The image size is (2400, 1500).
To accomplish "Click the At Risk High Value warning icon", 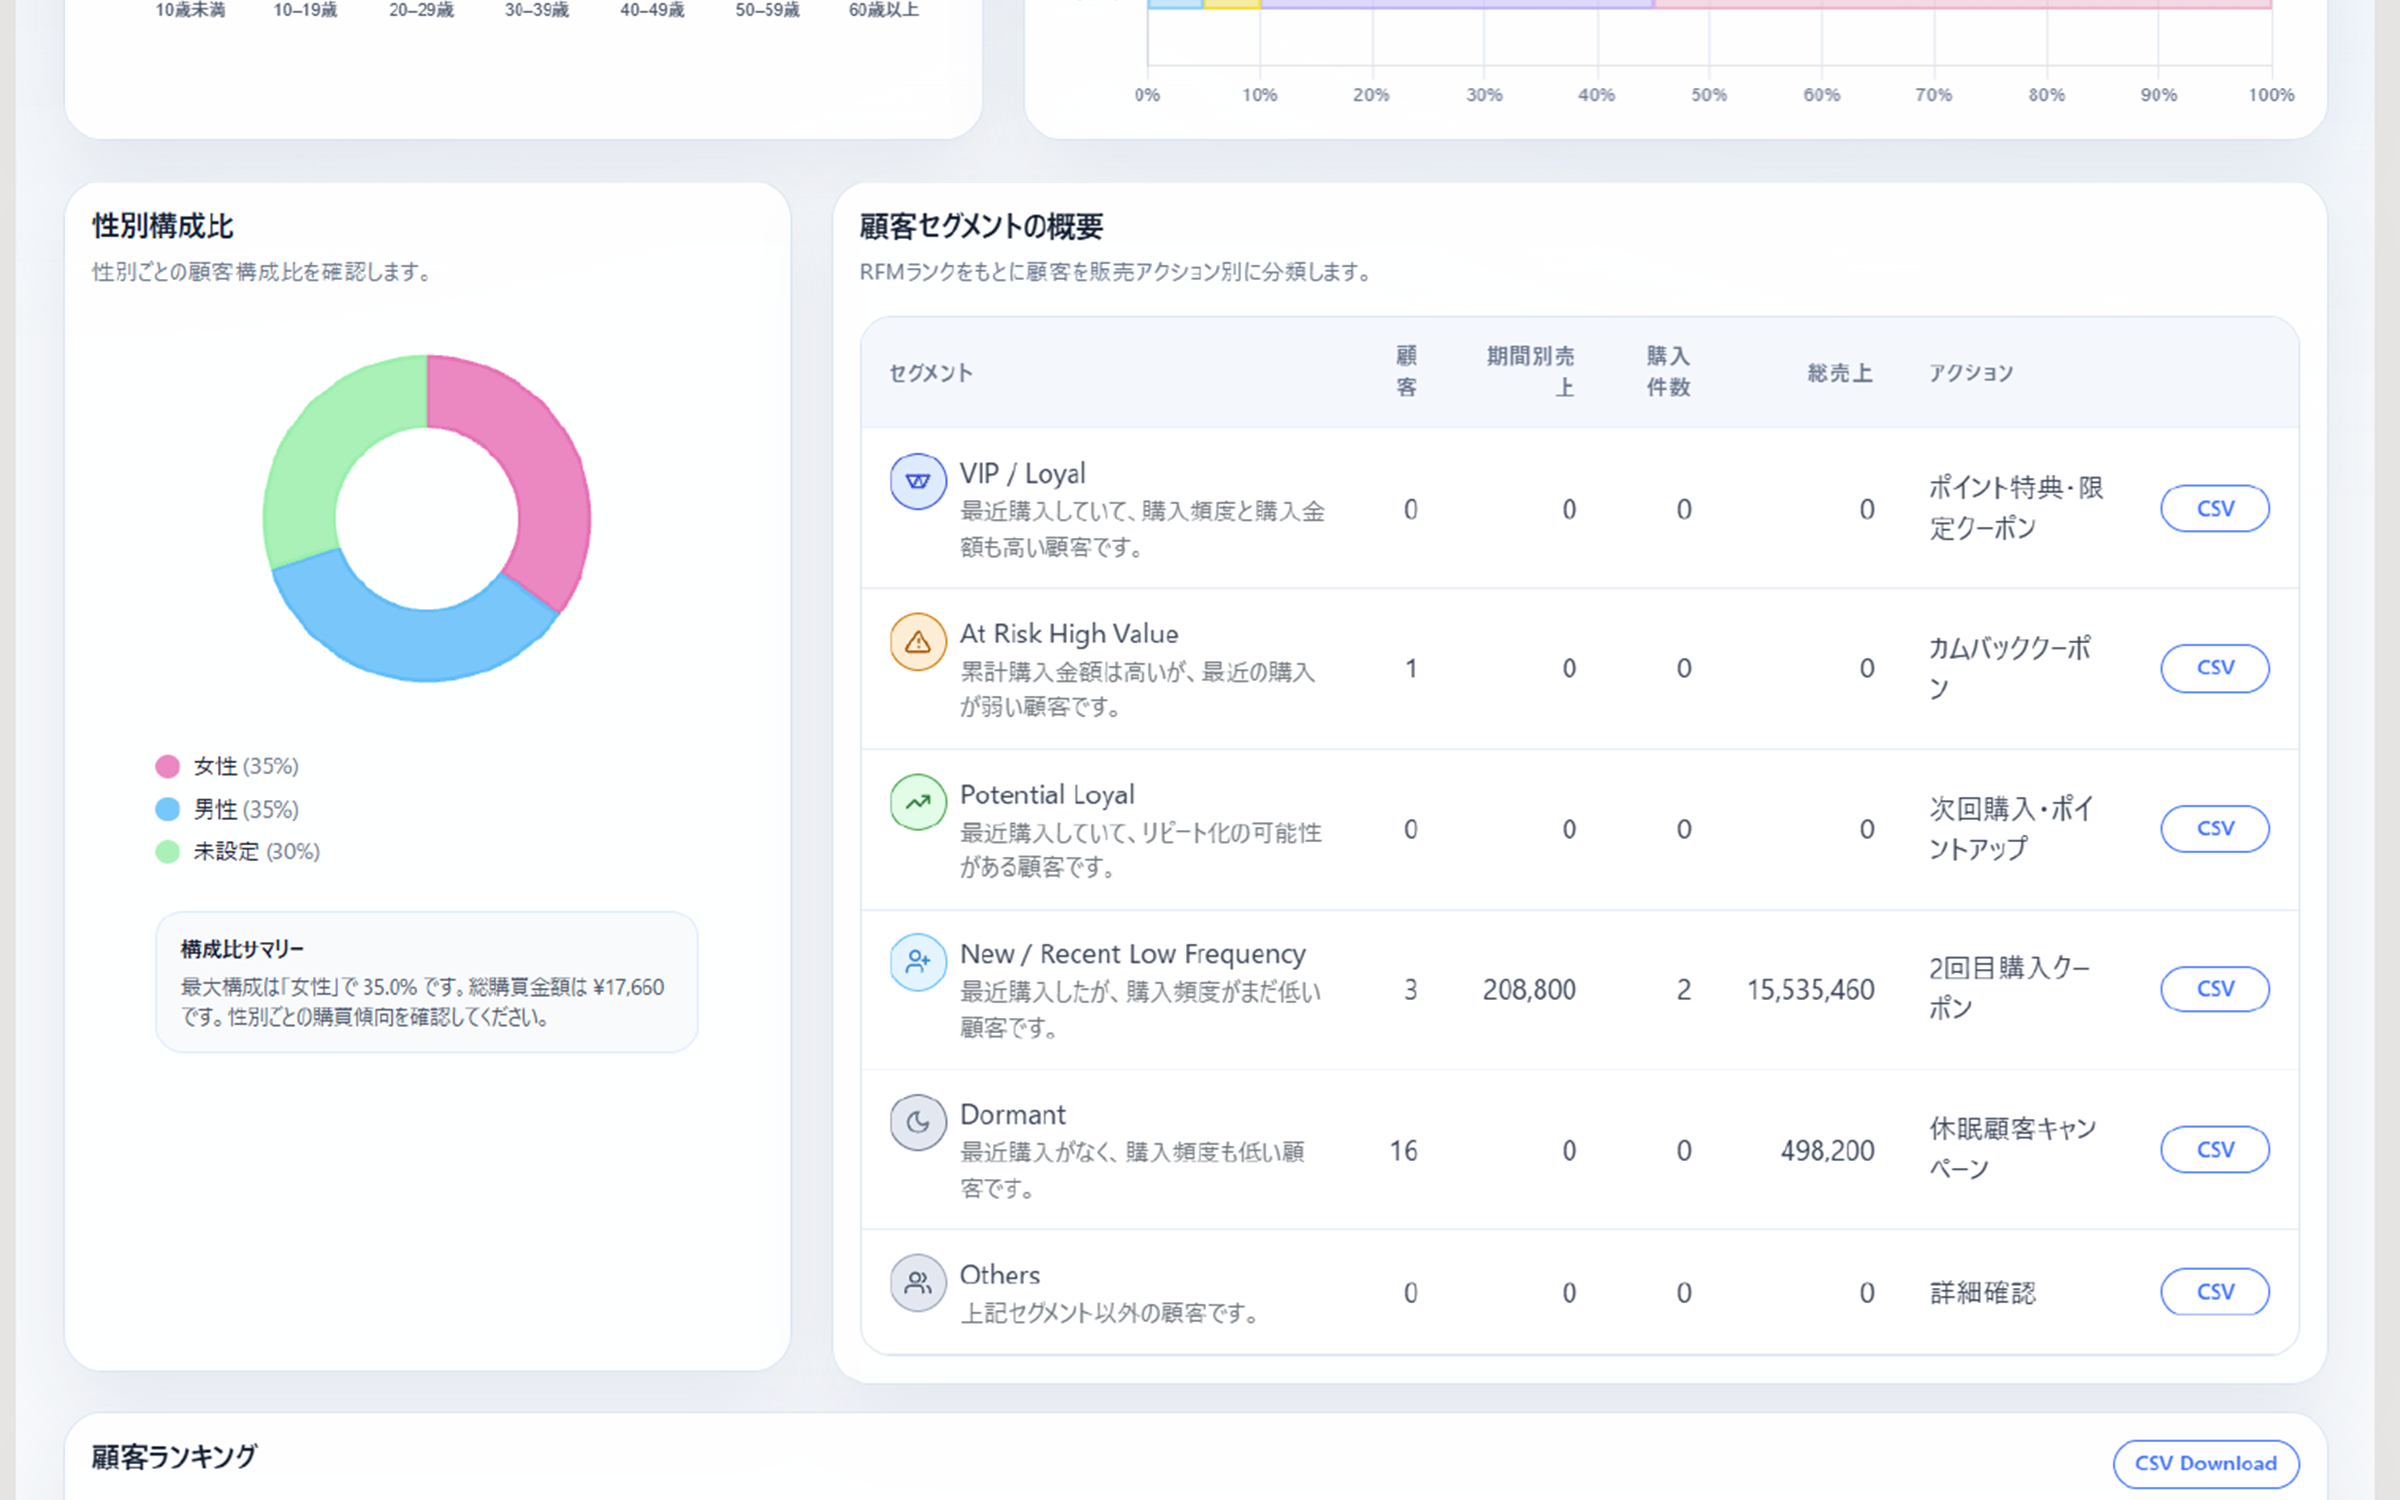I will click(918, 642).
